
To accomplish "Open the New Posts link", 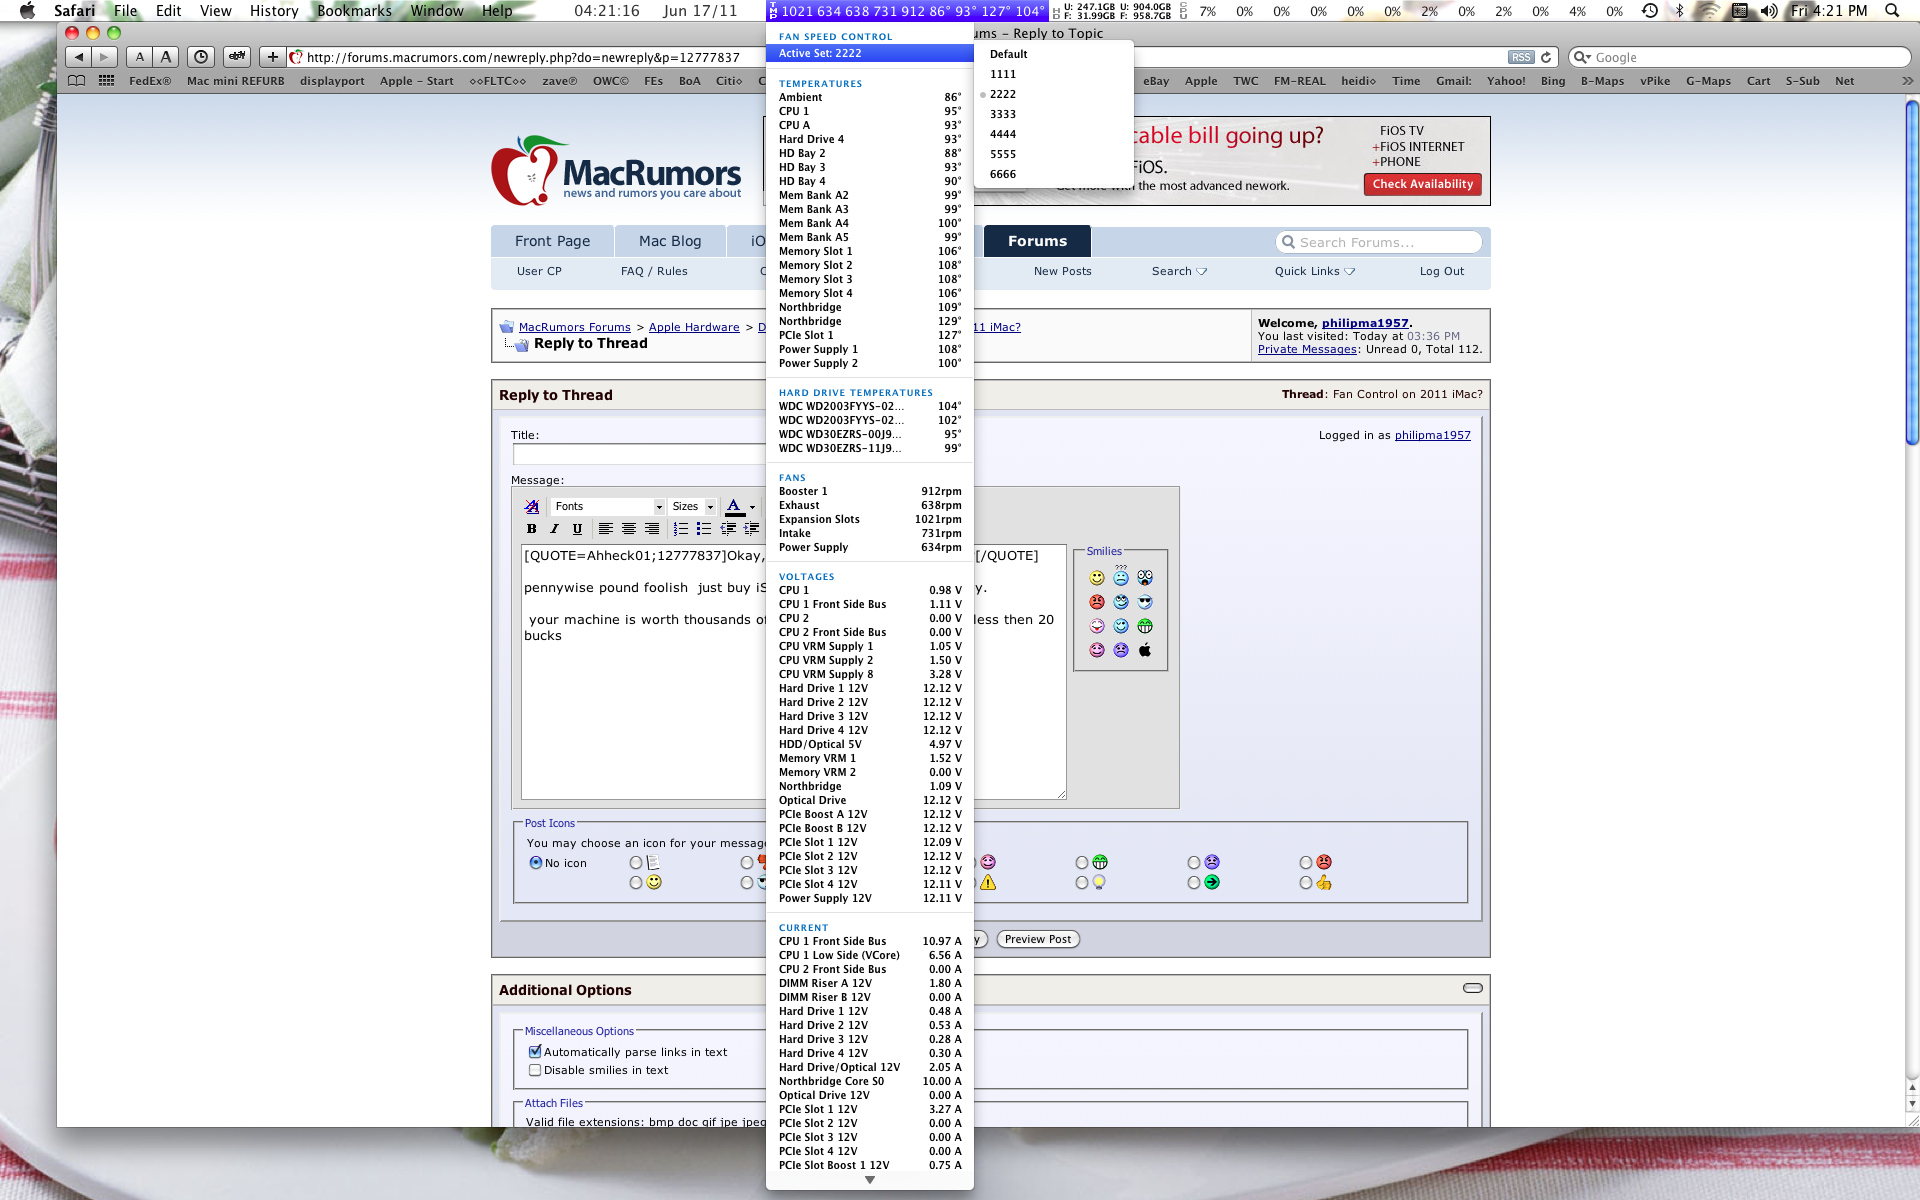I will point(1062,271).
